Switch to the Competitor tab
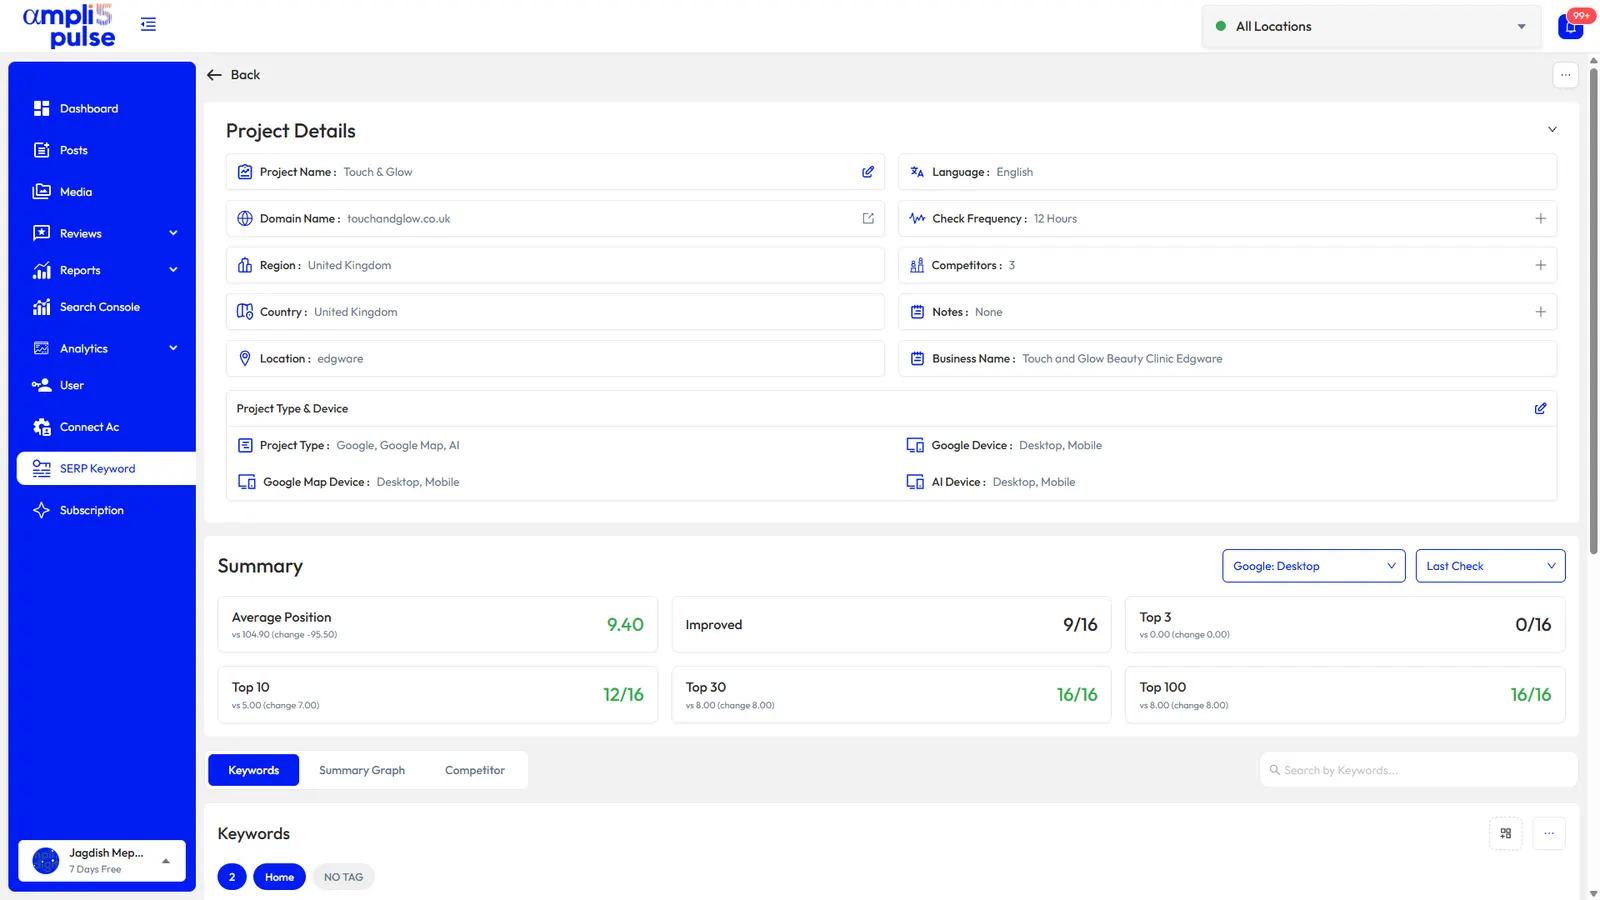This screenshot has height=900, width=1600. click(475, 770)
